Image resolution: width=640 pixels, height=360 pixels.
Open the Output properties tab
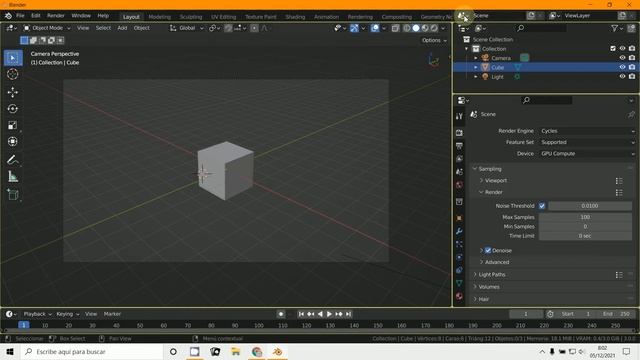[x=459, y=146]
